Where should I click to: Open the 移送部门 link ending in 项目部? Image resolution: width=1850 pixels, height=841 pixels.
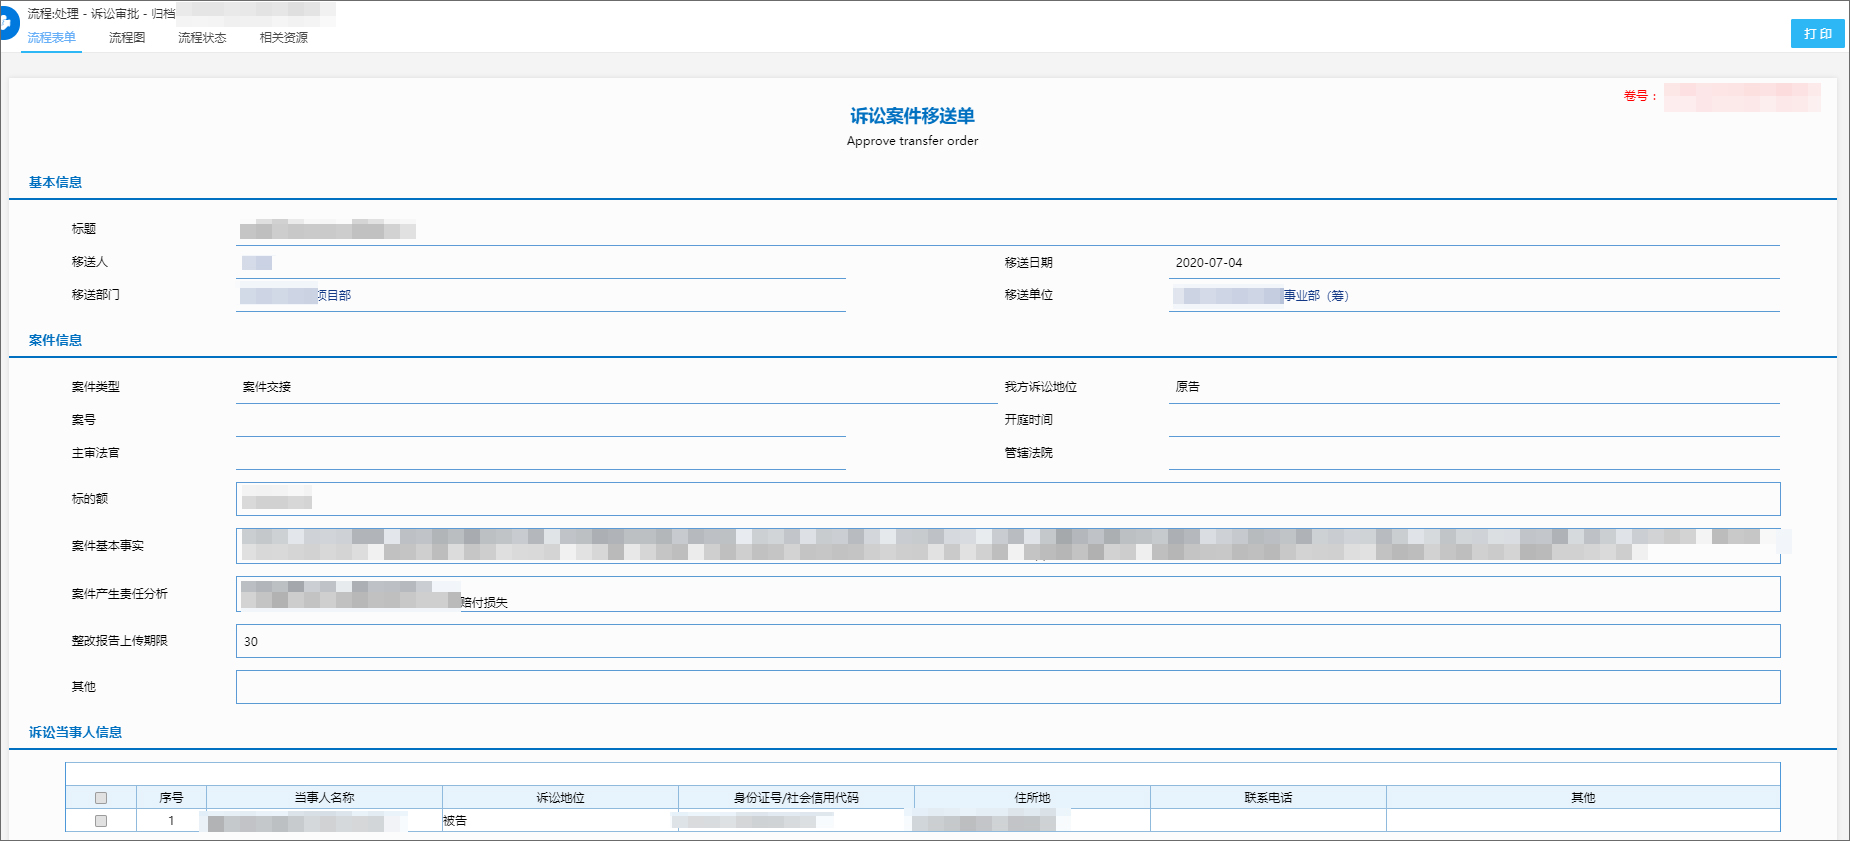point(296,296)
